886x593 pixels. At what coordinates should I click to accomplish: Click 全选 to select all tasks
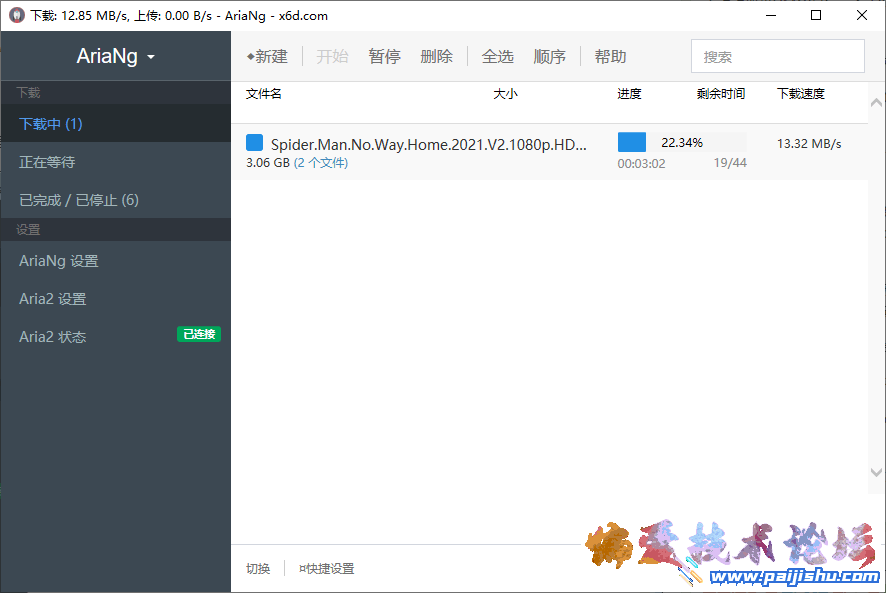497,57
